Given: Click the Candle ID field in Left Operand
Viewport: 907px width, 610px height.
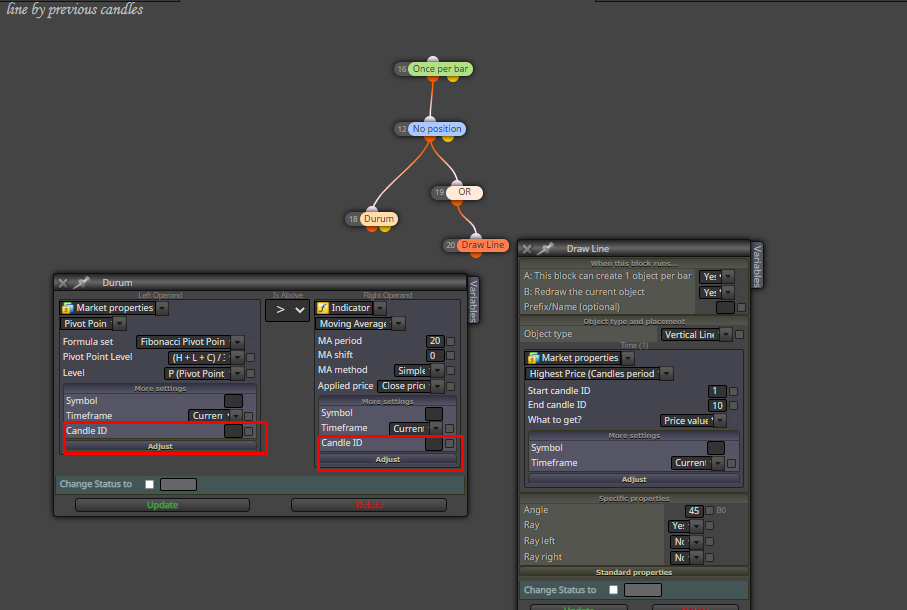Looking at the screenshot, I should [233, 431].
